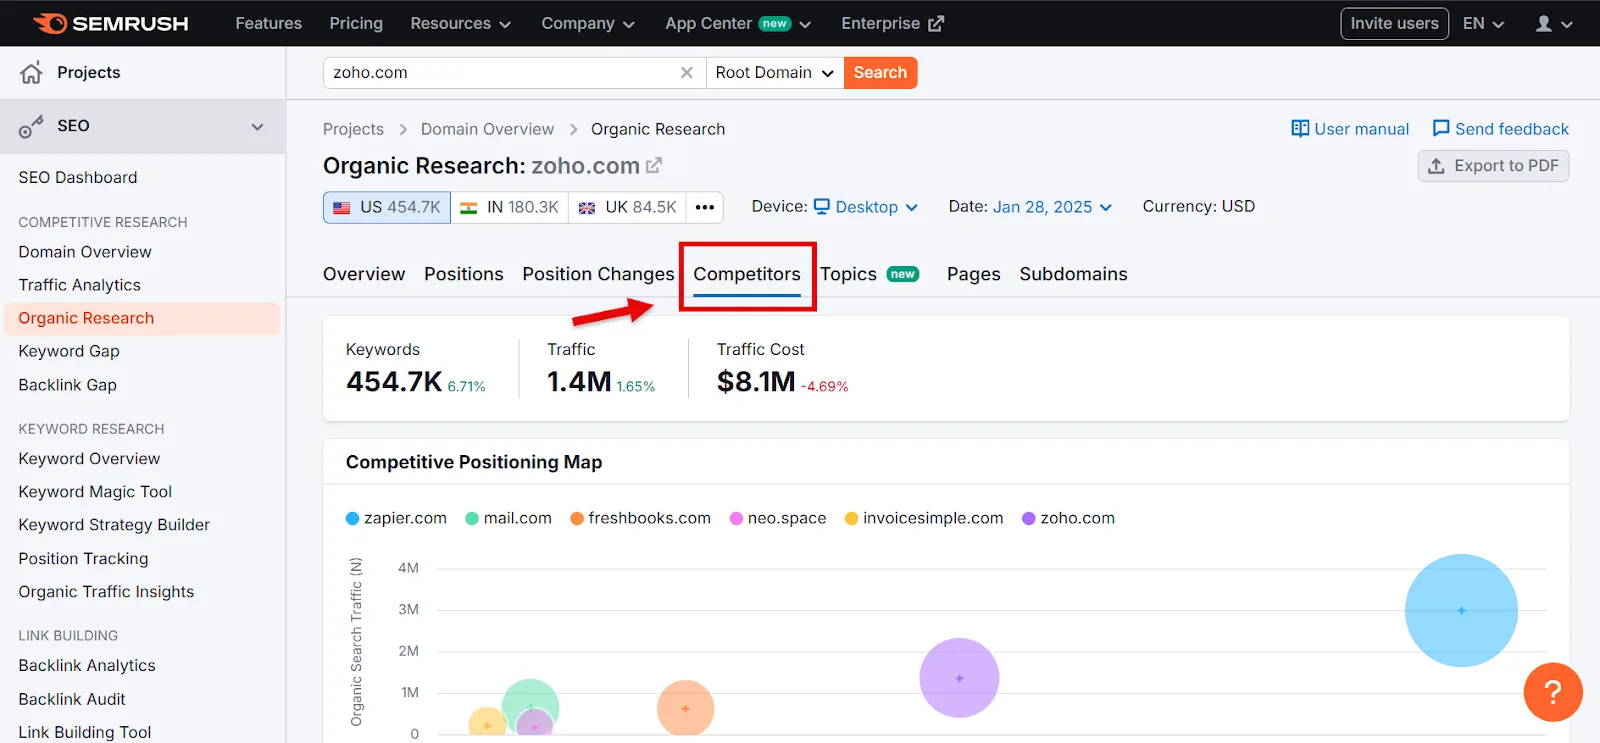This screenshot has height=743, width=1600.
Task: Open the Enterprise external link
Action: tap(892, 23)
